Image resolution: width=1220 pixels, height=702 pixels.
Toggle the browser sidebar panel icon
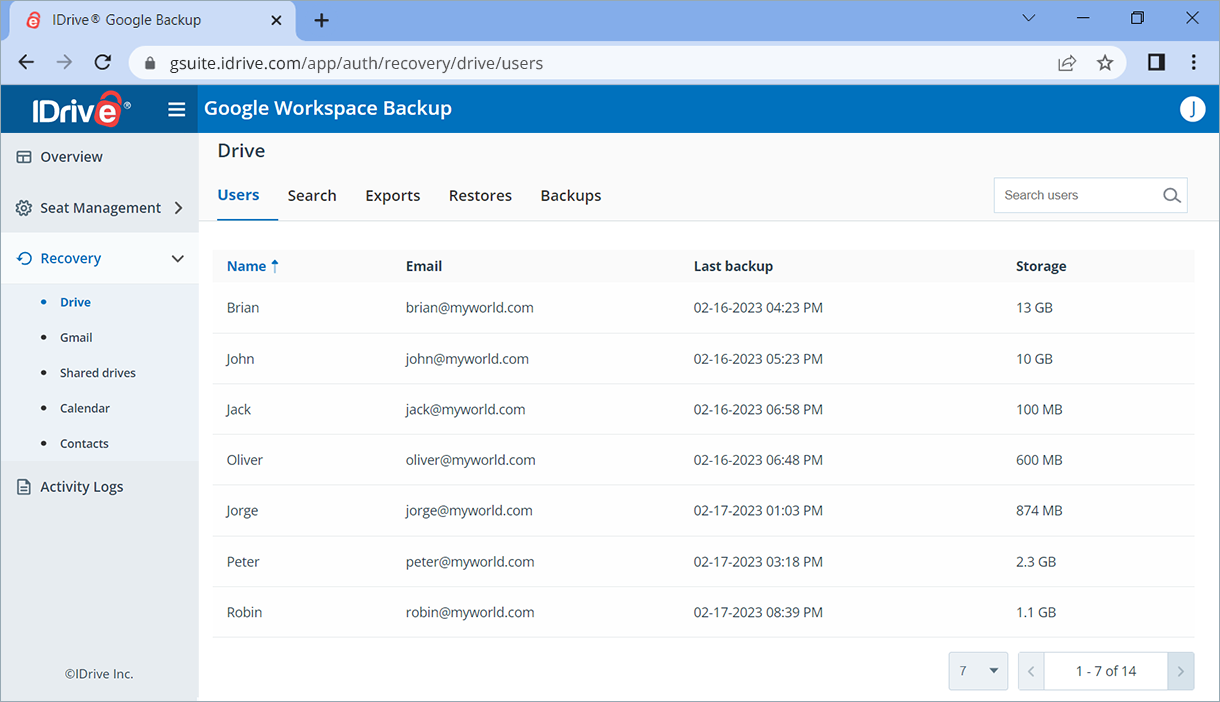click(1156, 62)
